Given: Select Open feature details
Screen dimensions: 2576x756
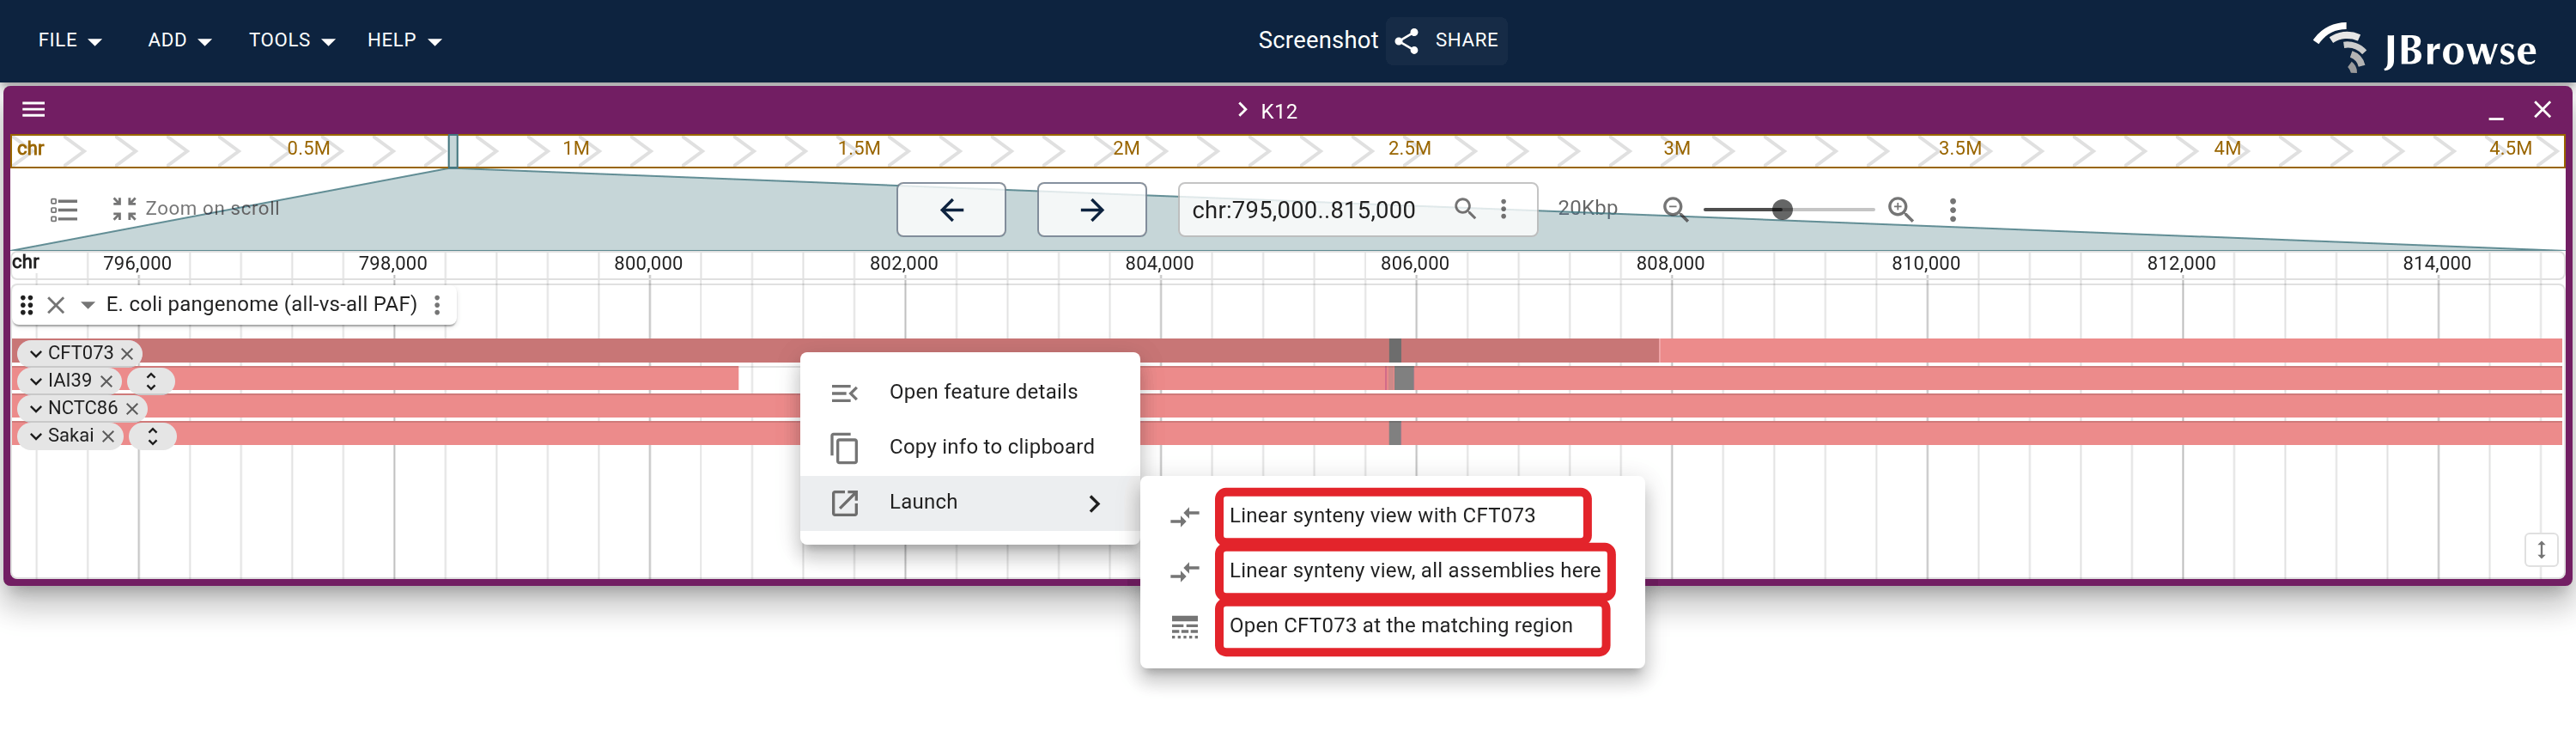Looking at the screenshot, I should click(969, 392).
